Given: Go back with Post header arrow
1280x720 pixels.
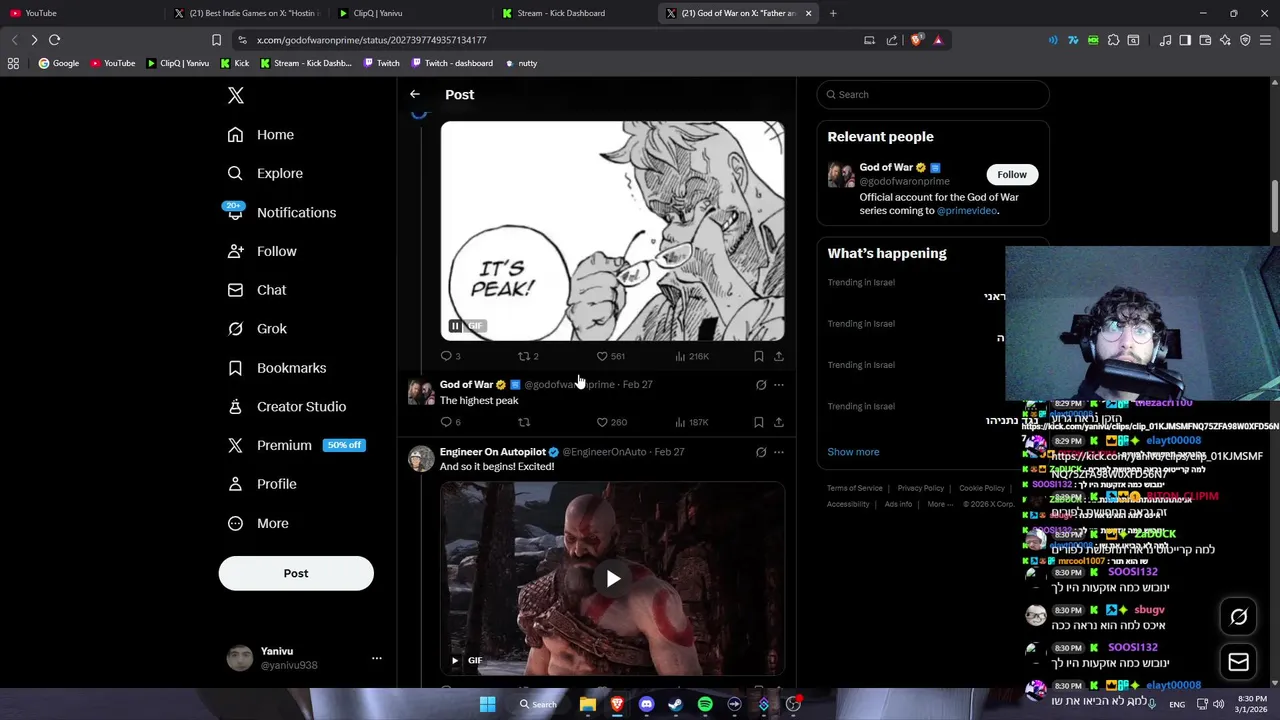Looking at the screenshot, I should (415, 94).
